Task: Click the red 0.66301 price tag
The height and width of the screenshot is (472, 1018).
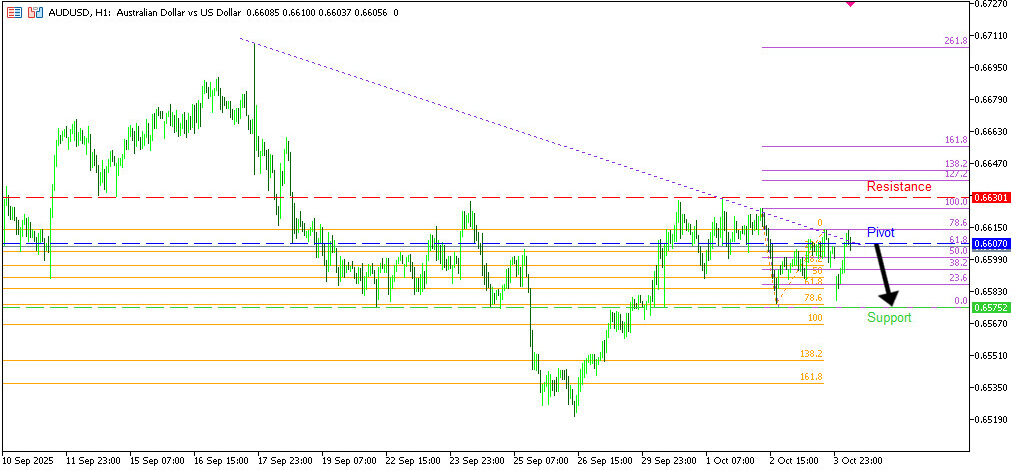Action: (x=991, y=198)
